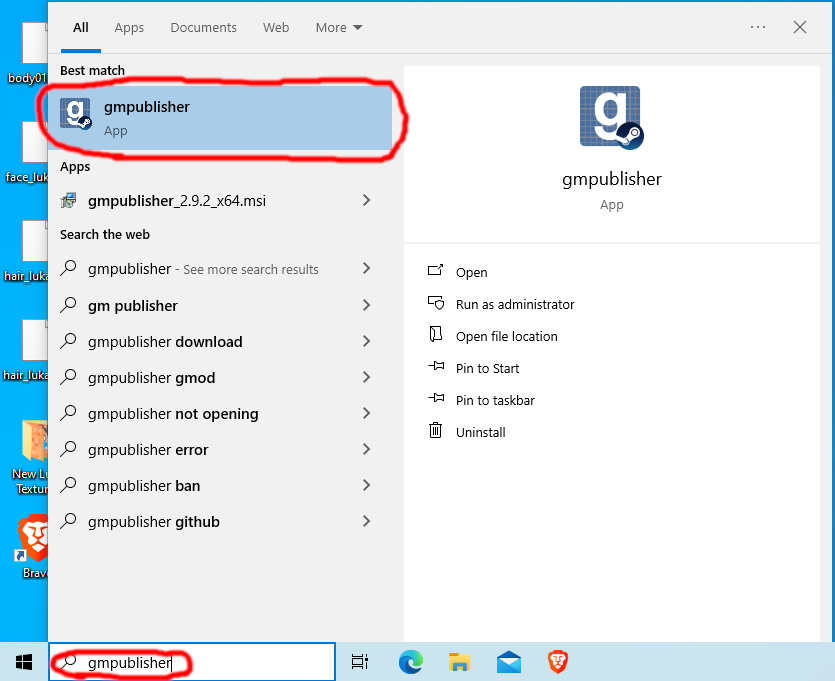Choose Uninstall for gmpublisher

[480, 432]
